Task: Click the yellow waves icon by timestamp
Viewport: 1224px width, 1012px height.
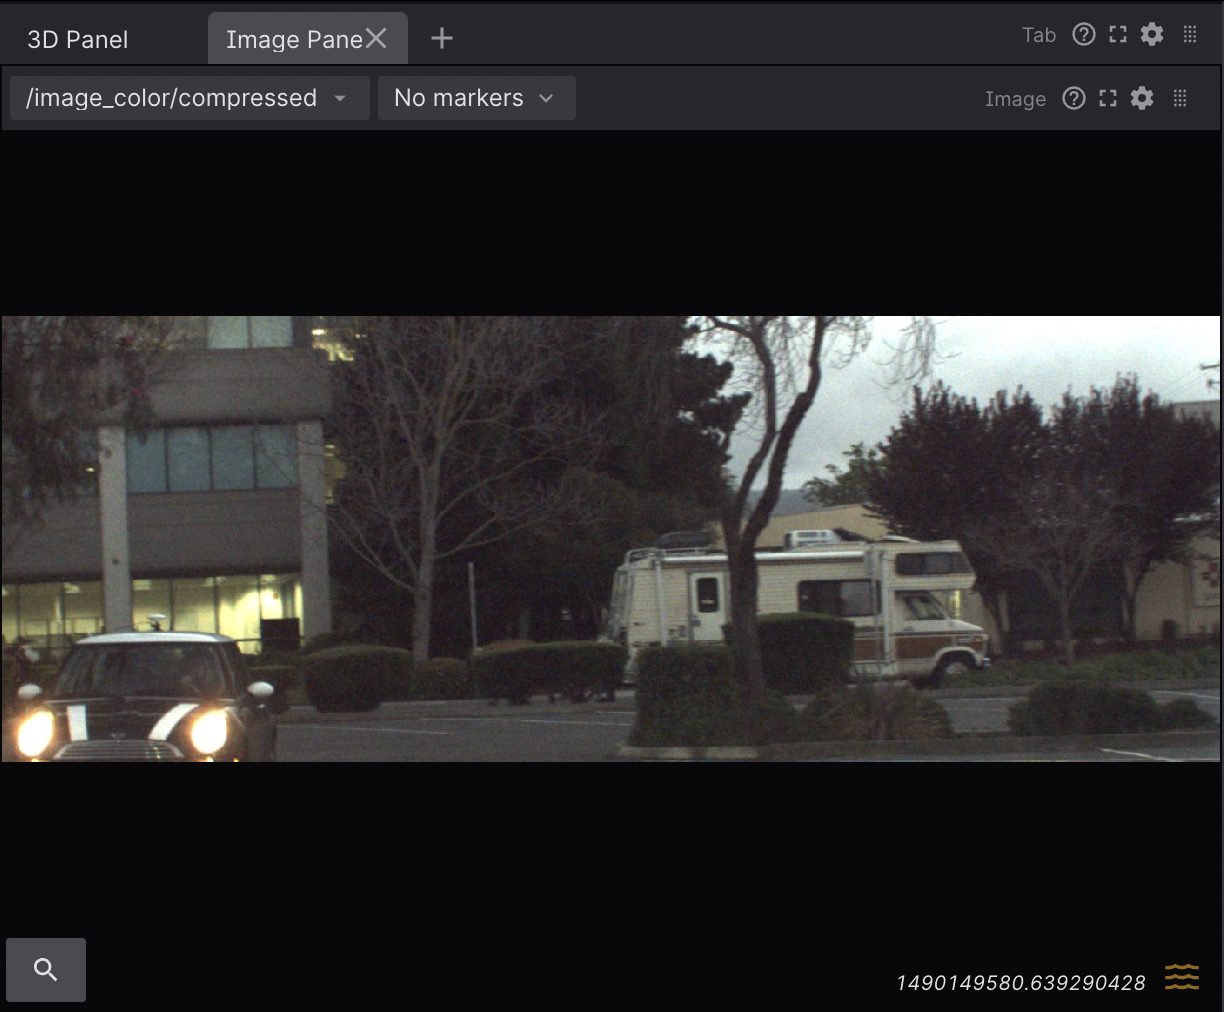Action: point(1181,977)
